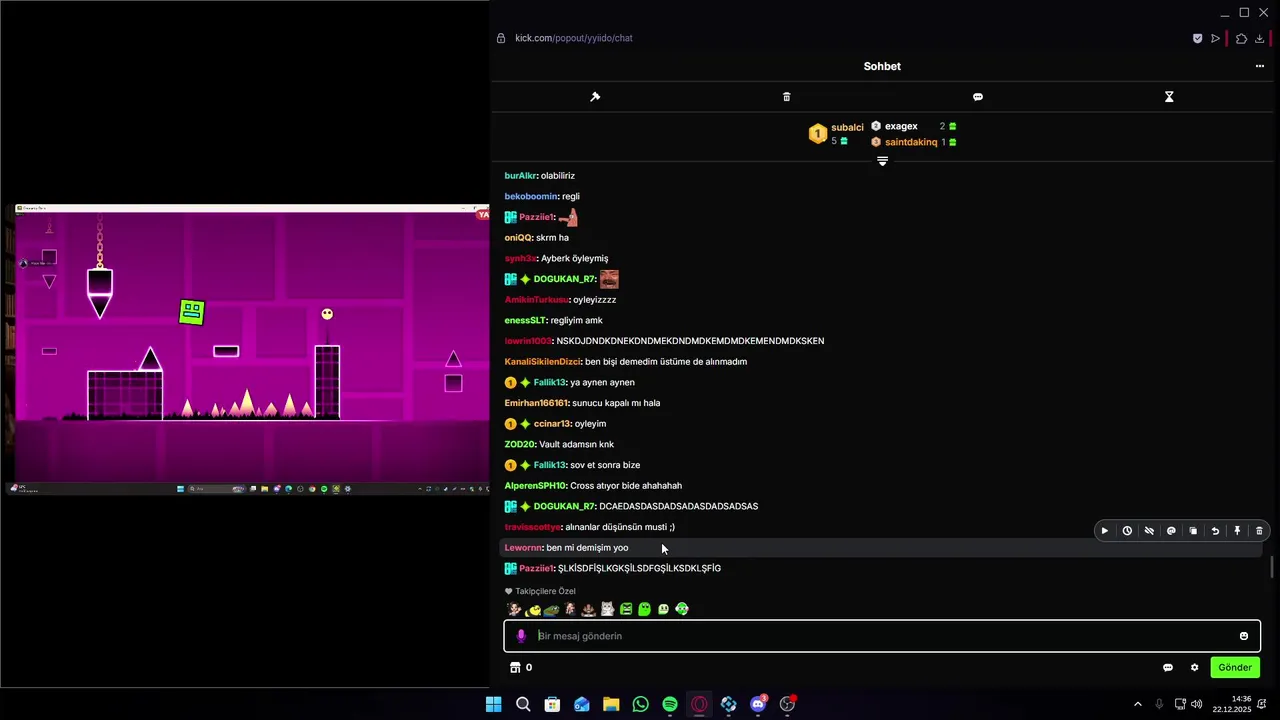Click username Emirhan166161 in chat
Viewport: 1280px width, 720px height.
coord(536,403)
